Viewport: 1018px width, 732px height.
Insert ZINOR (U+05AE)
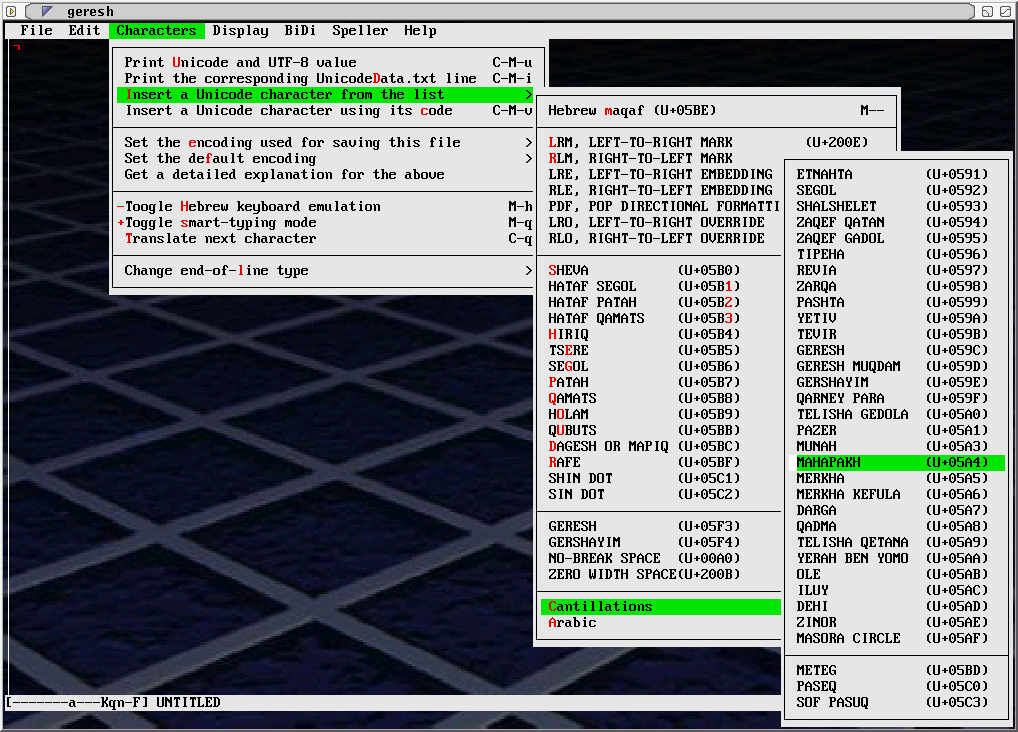coord(896,622)
